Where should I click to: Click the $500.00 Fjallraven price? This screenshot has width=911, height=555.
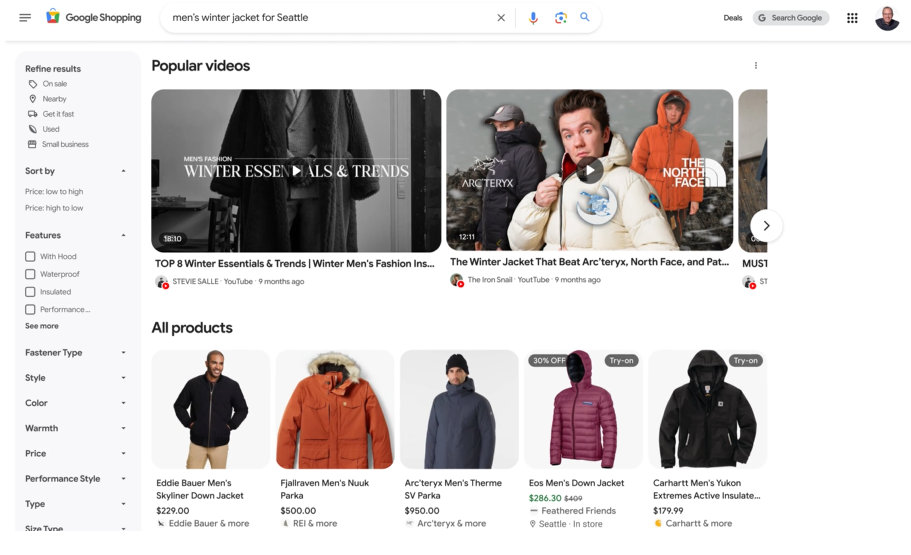(298, 511)
